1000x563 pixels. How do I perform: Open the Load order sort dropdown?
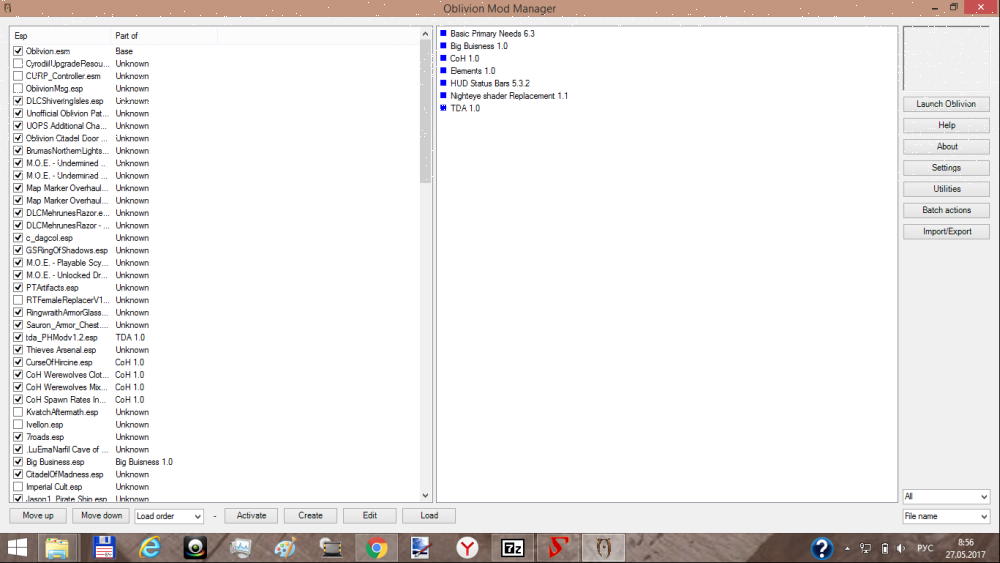pos(169,516)
